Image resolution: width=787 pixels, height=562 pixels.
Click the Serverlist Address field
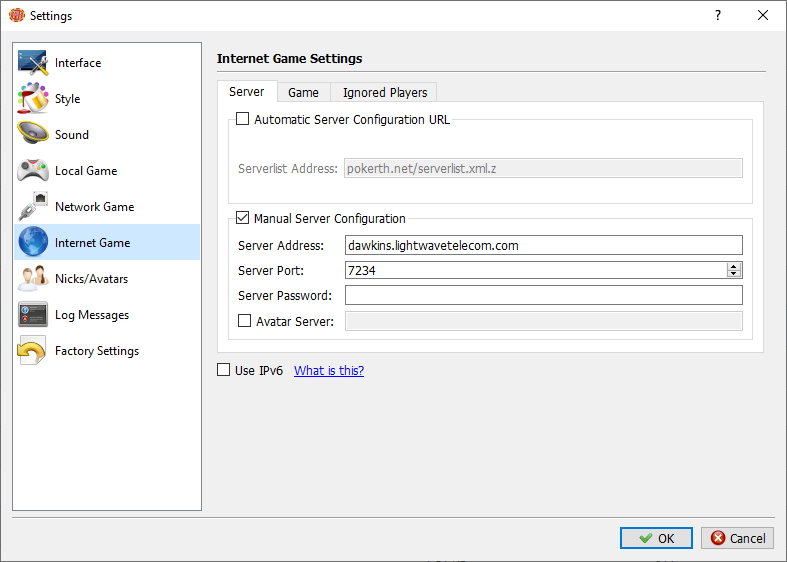543,168
